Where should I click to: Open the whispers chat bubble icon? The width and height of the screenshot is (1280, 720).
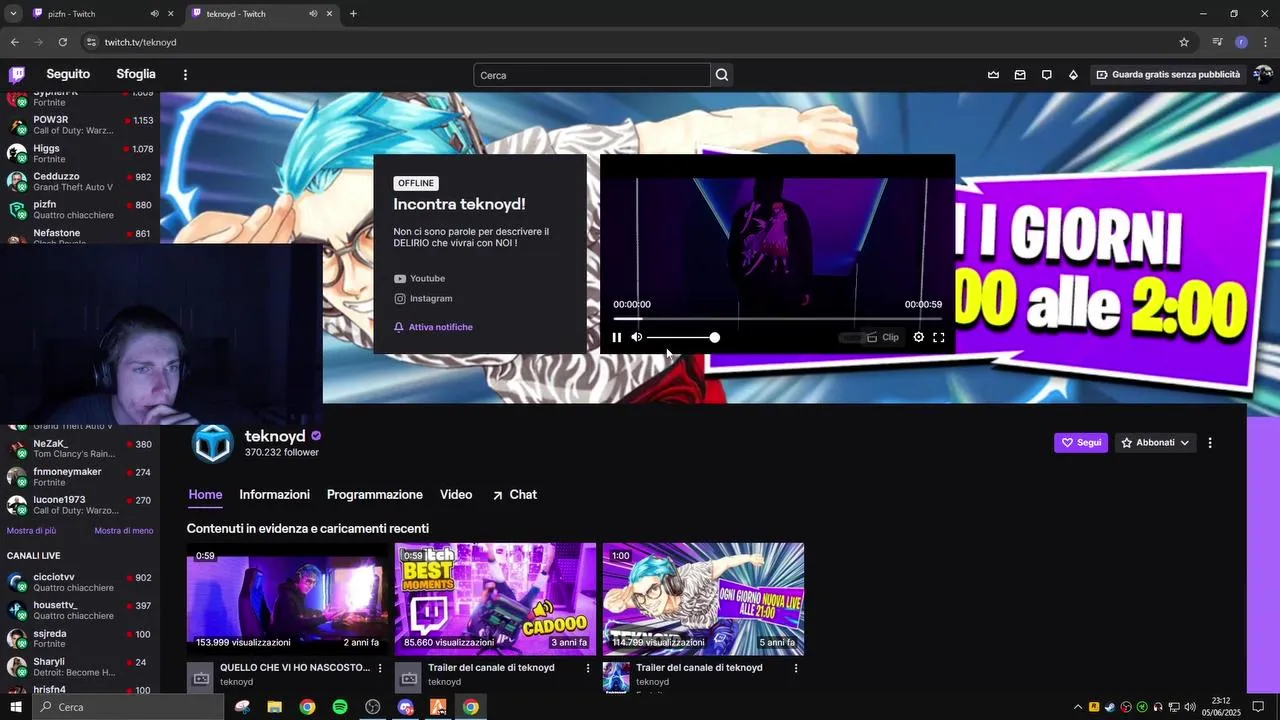[x=1047, y=75]
